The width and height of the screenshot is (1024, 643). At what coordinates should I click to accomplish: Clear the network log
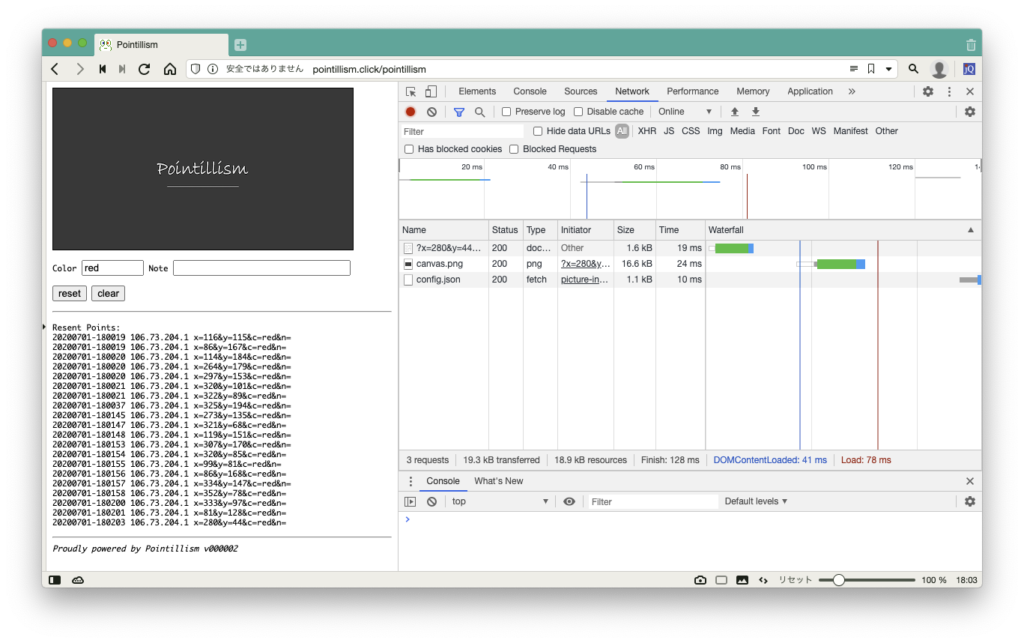tap(432, 112)
